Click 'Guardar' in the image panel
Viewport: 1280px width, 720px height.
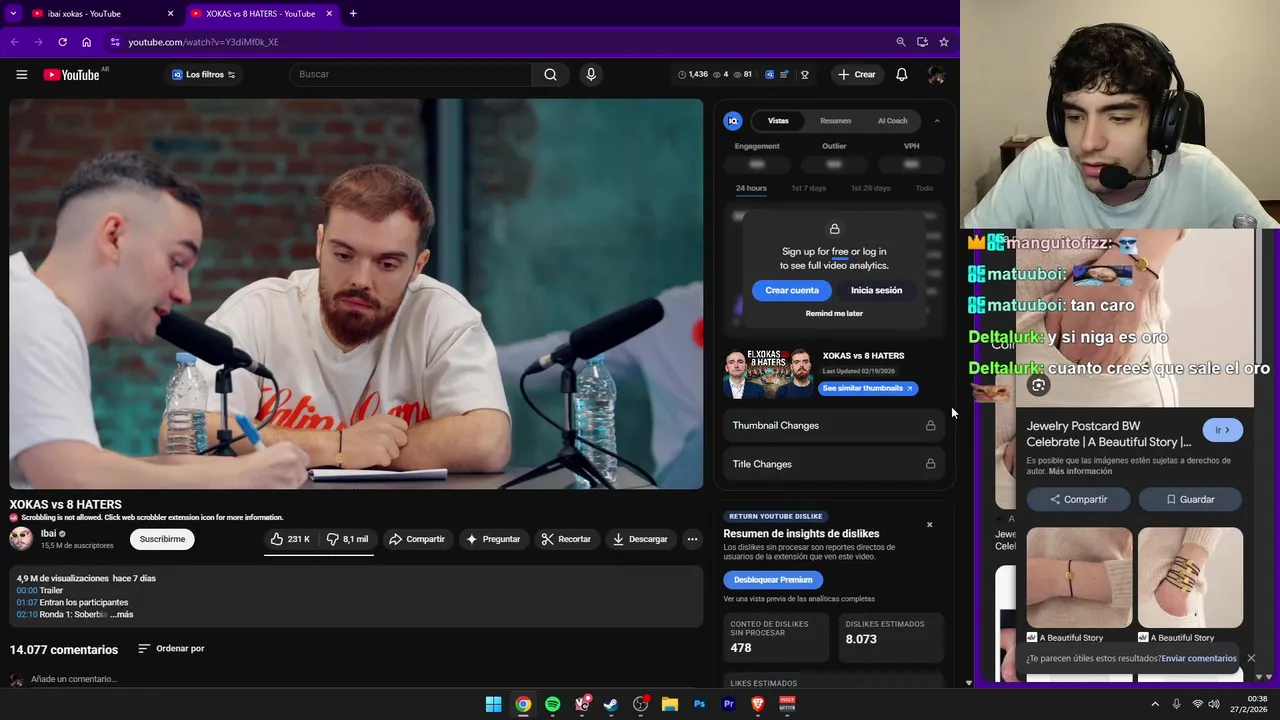(x=1190, y=499)
